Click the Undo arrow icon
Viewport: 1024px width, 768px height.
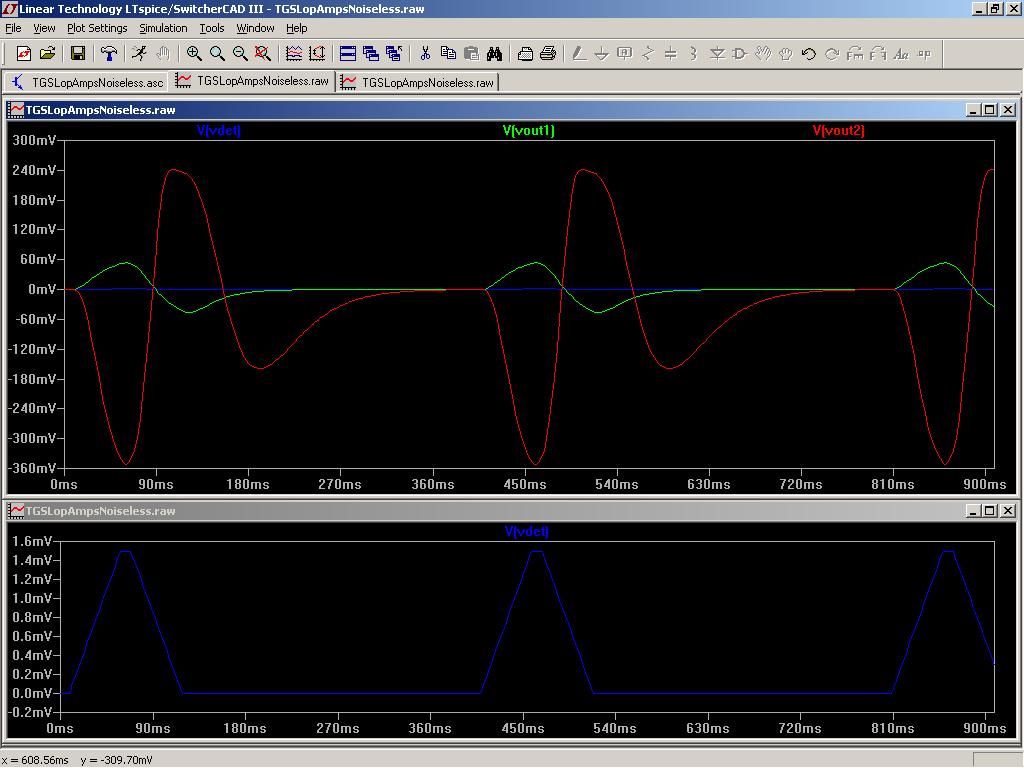tap(809, 54)
